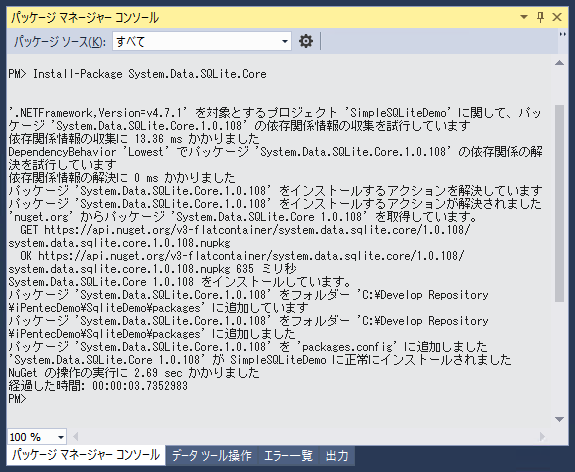This screenshot has height=472, width=575.
Task: Switch to データ ツール操作 tab
Action: (212, 455)
